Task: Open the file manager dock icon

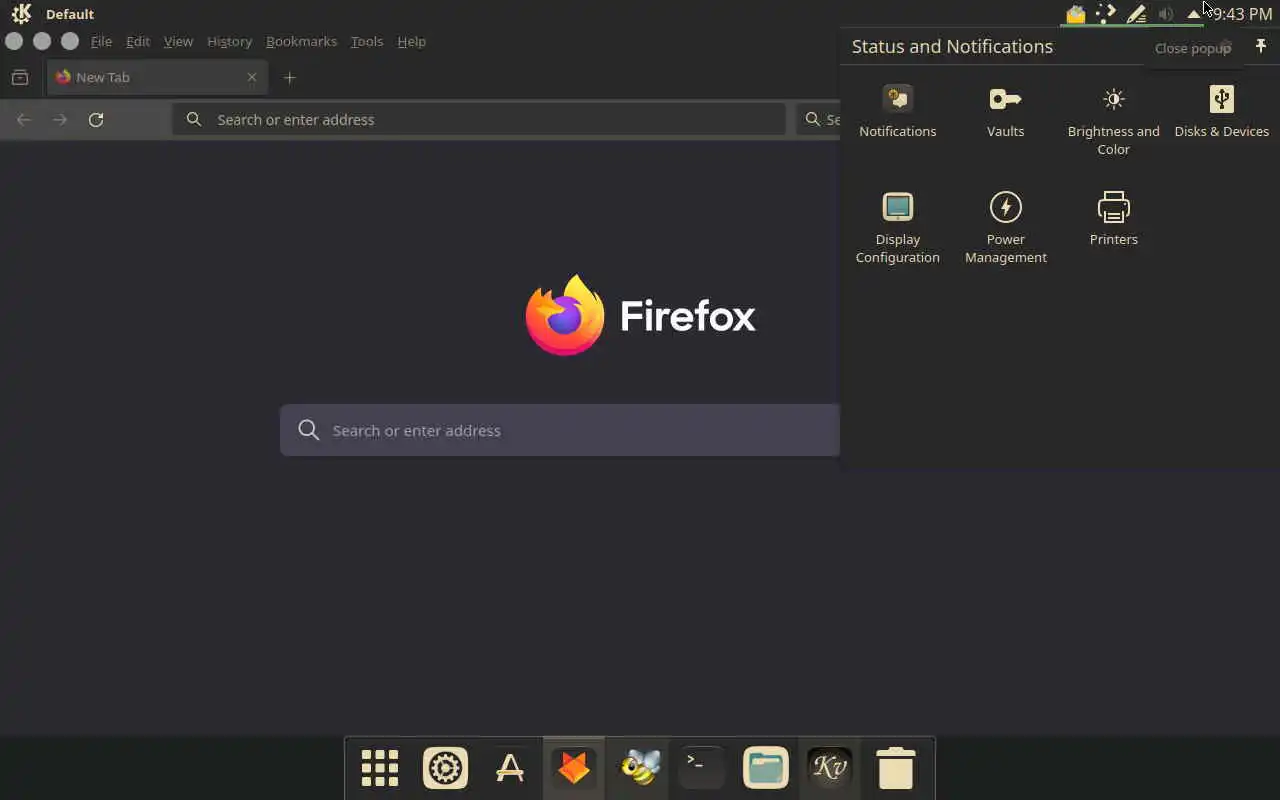Action: [x=766, y=768]
